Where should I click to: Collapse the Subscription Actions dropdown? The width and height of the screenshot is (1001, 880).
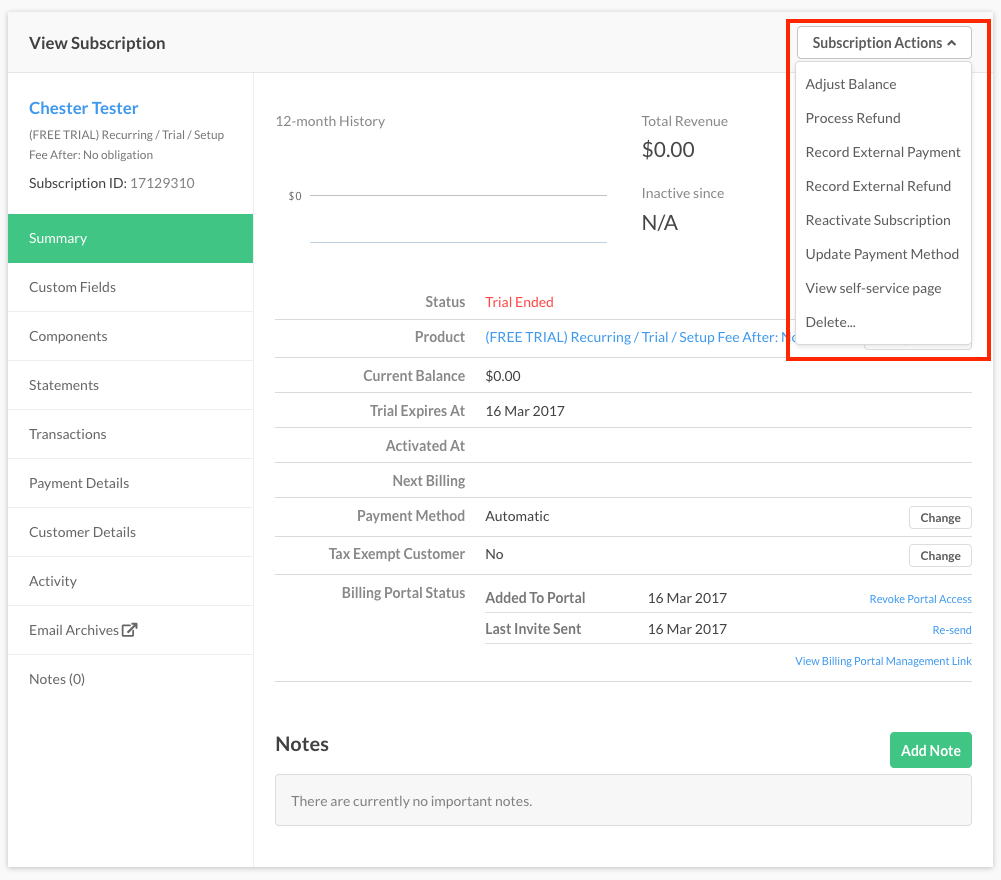884,43
